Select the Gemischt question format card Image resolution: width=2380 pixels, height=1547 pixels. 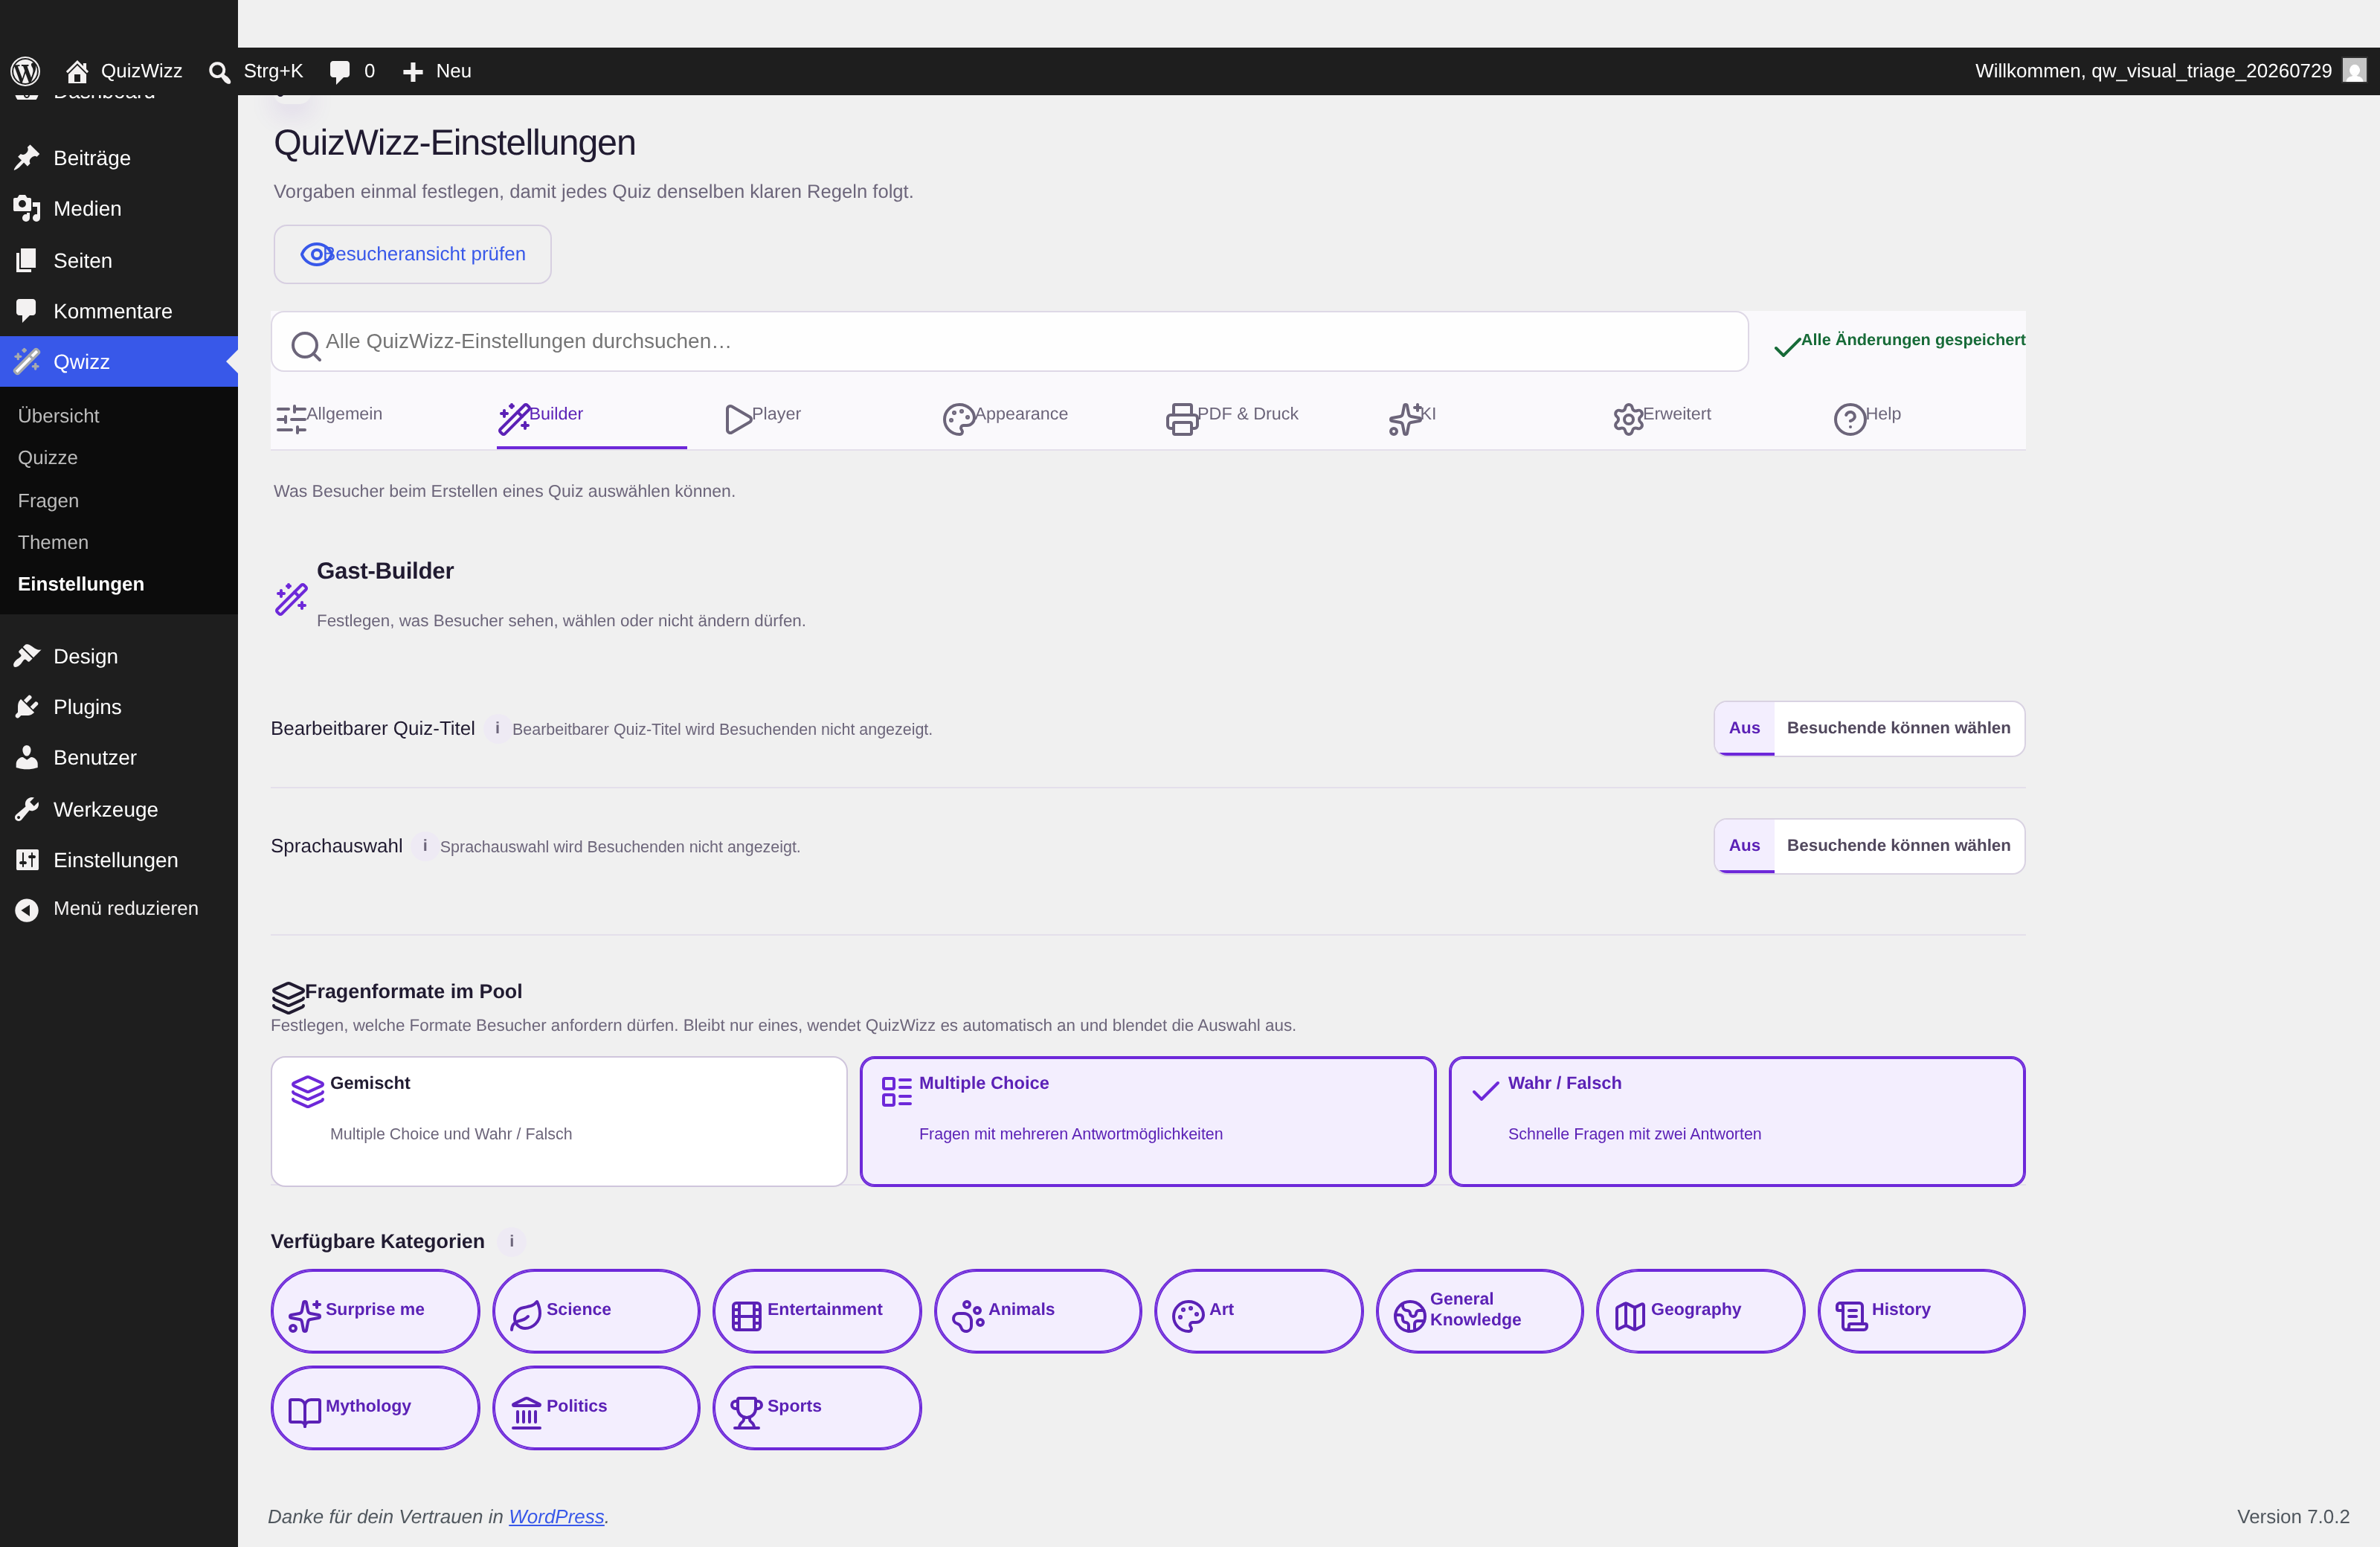coord(559,1121)
